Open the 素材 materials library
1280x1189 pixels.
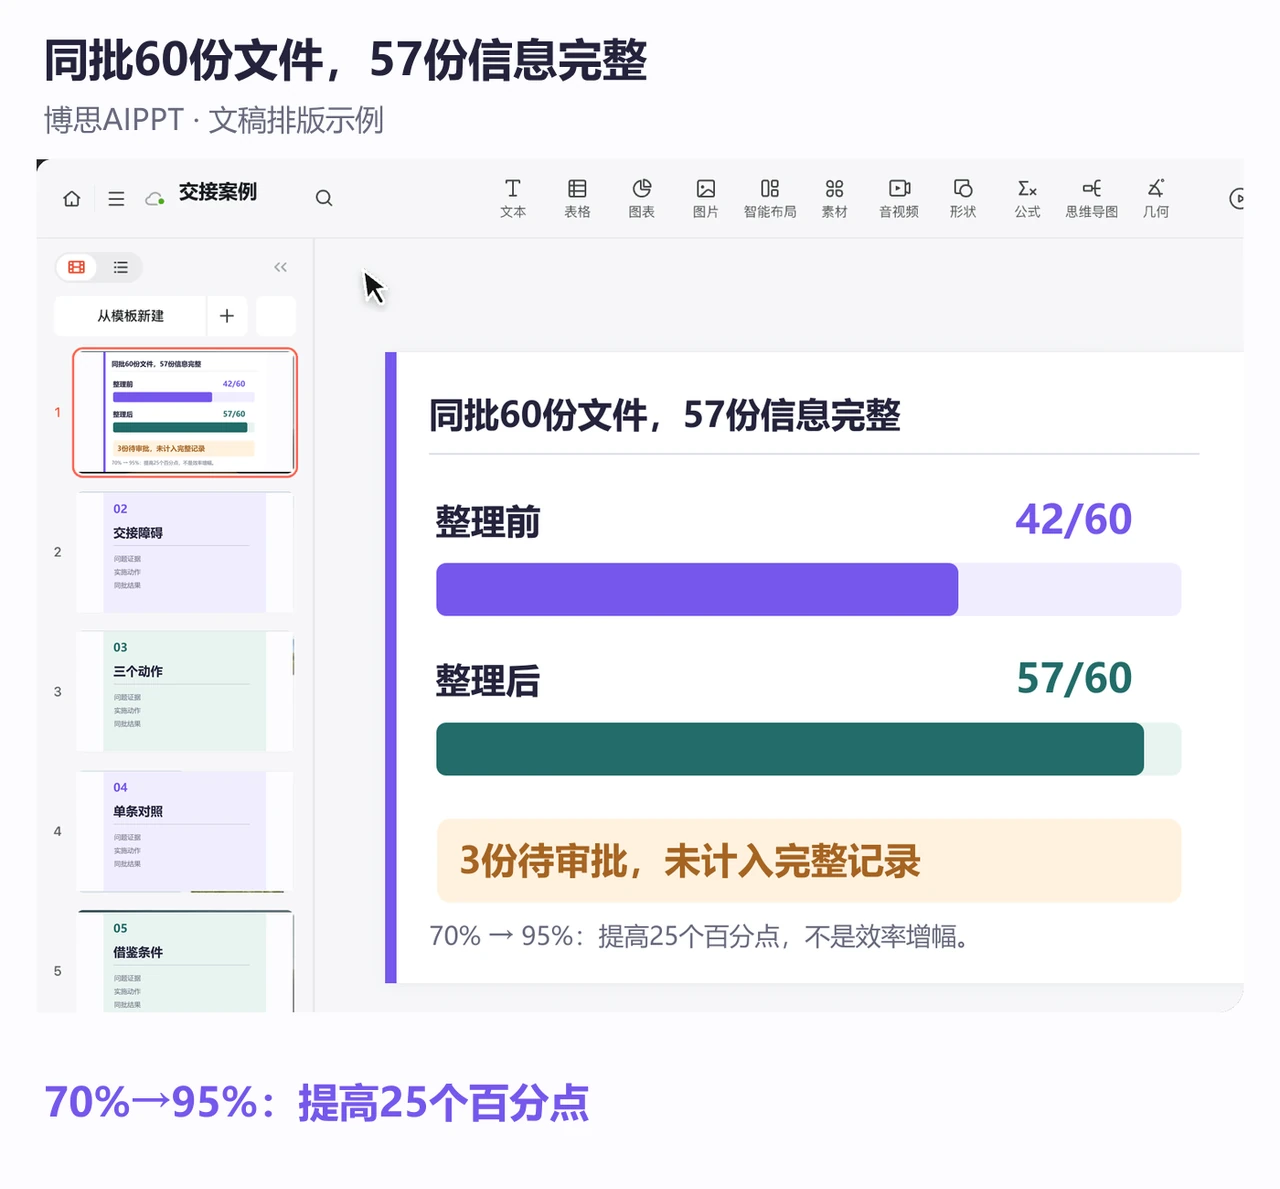pos(835,198)
